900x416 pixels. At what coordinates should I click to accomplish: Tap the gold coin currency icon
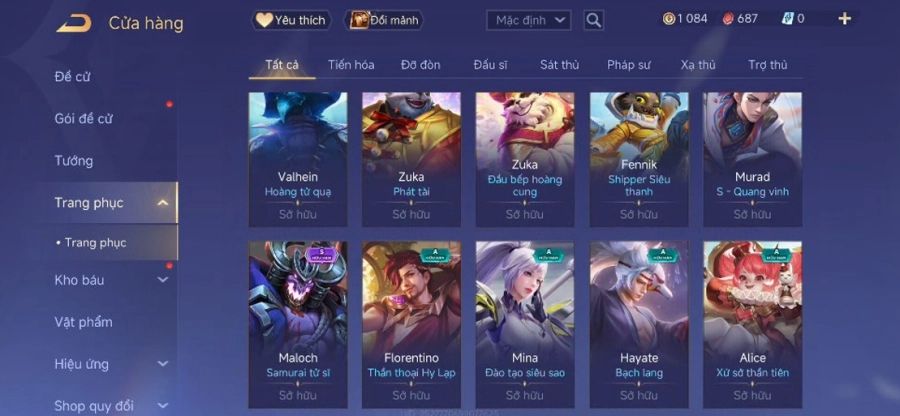point(669,18)
